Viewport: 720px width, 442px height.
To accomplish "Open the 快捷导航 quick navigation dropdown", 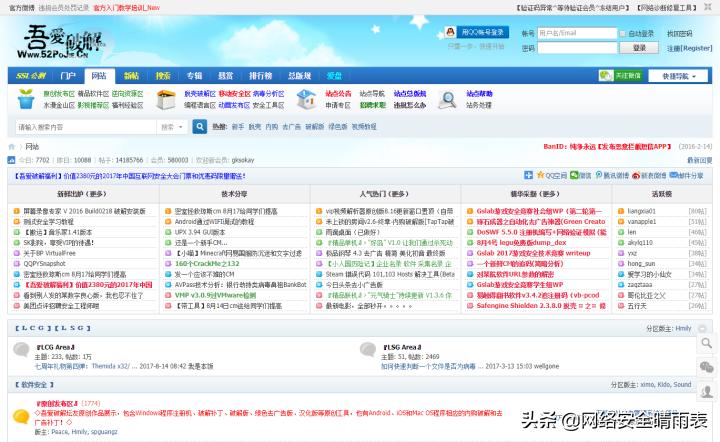I will [x=679, y=76].
